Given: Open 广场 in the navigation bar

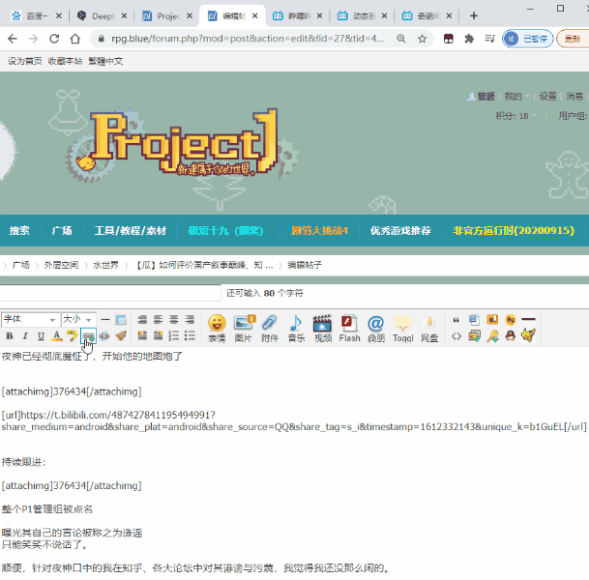Looking at the screenshot, I should pyautogui.click(x=62, y=230).
